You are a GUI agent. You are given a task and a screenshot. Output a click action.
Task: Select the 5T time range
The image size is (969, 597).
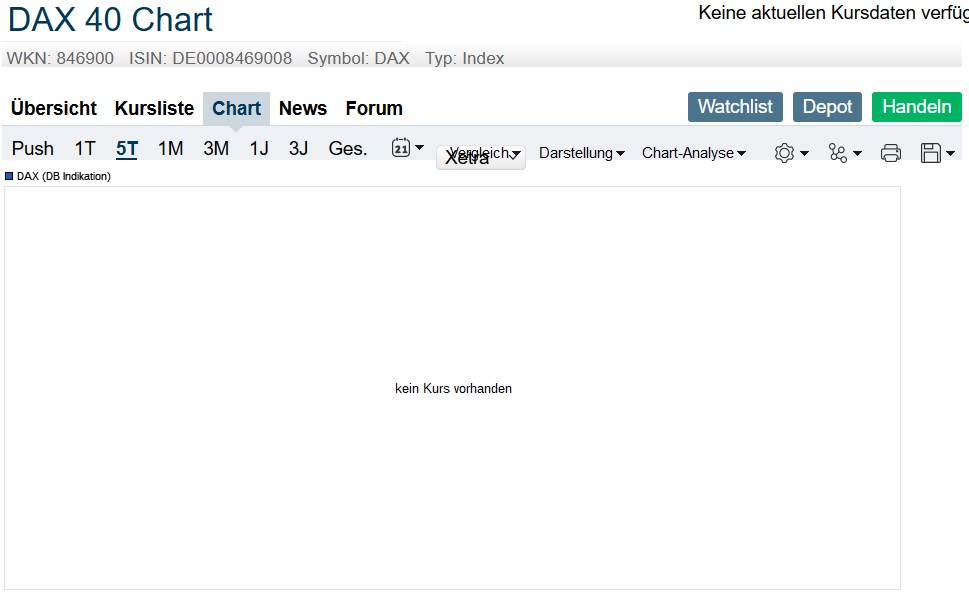point(127,148)
